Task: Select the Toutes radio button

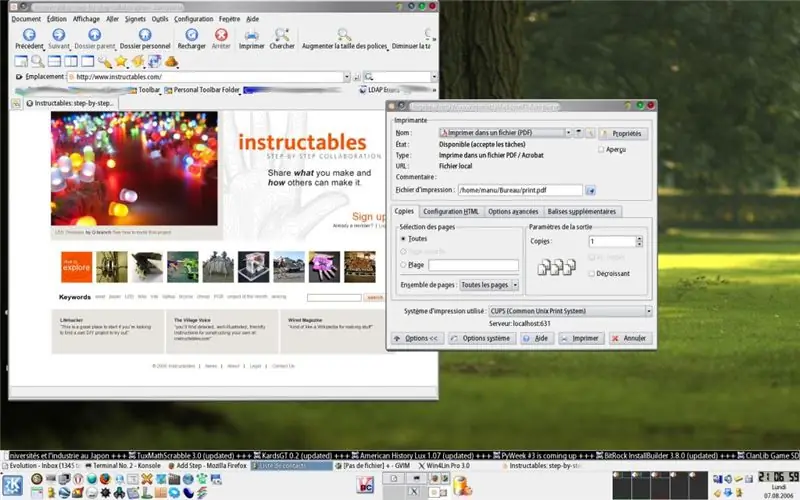Action: pyautogui.click(x=403, y=238)
